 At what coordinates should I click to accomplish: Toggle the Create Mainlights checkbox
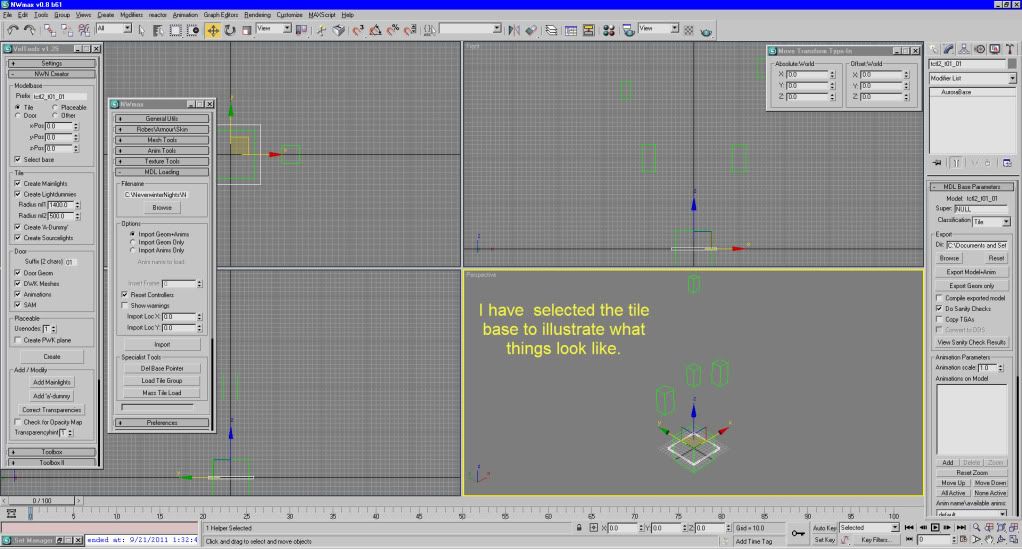point(18,182)
